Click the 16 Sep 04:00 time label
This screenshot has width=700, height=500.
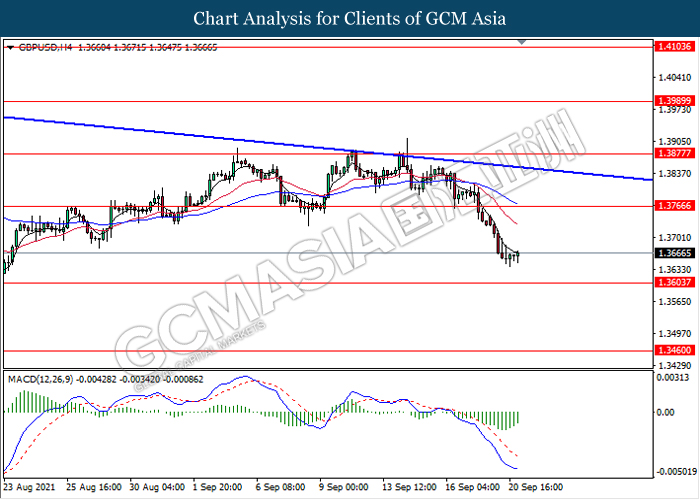click(473, 487)
